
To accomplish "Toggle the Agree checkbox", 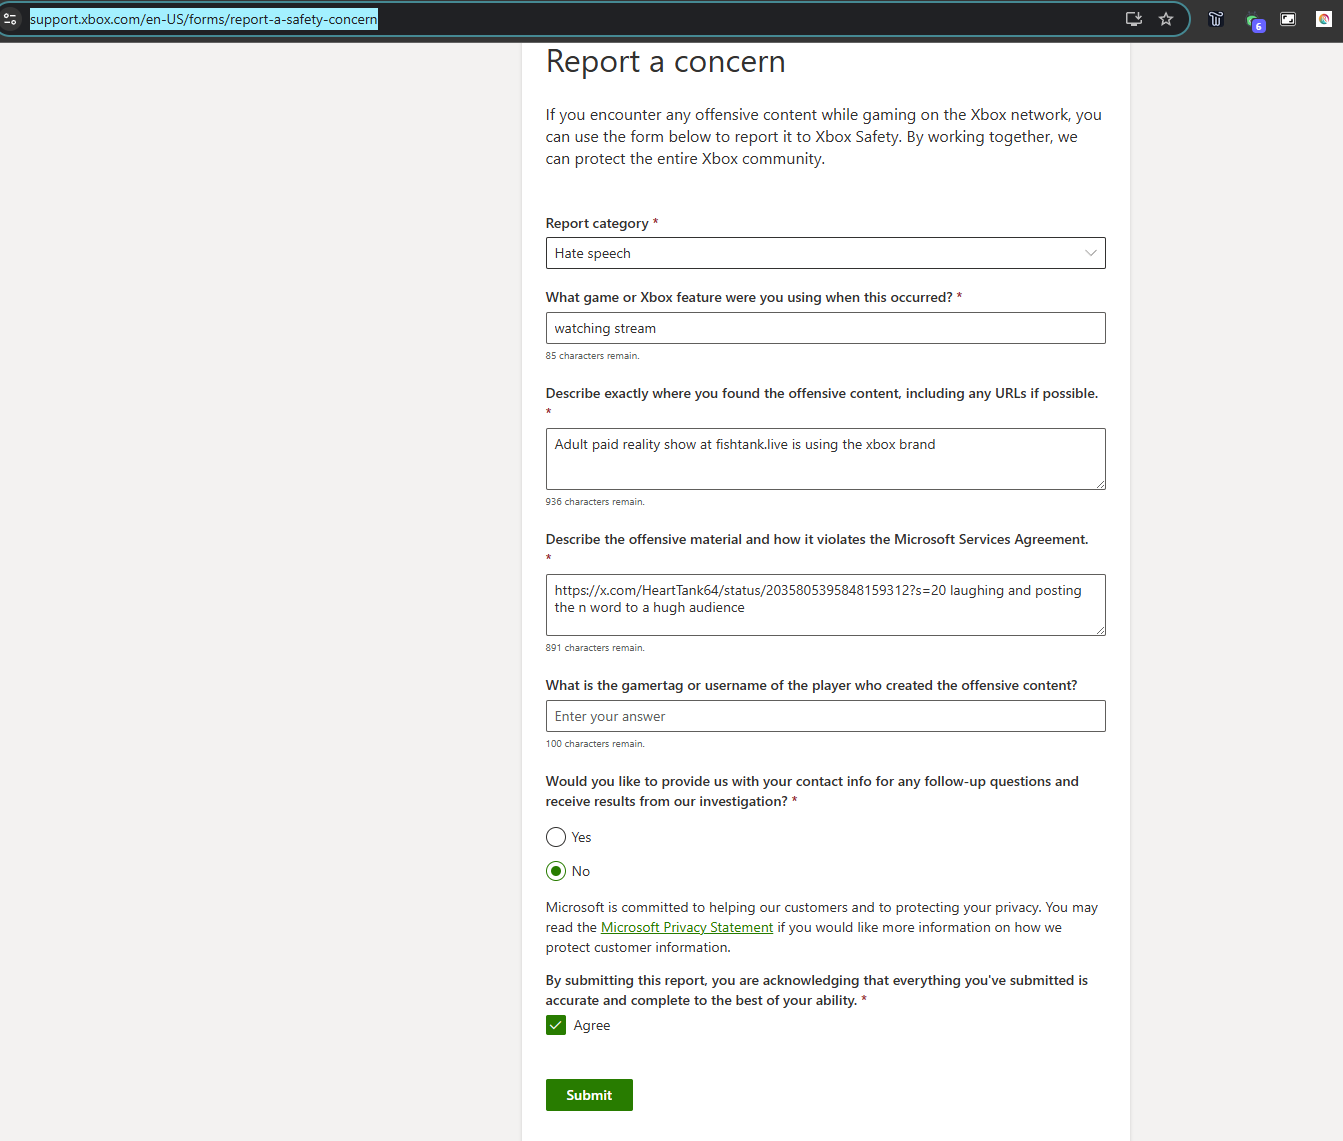I will [556, 1025].
